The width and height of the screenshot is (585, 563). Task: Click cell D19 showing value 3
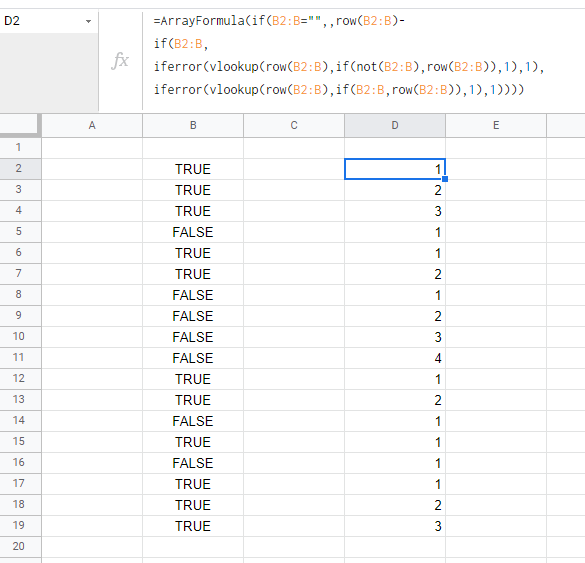click(395, 526)
